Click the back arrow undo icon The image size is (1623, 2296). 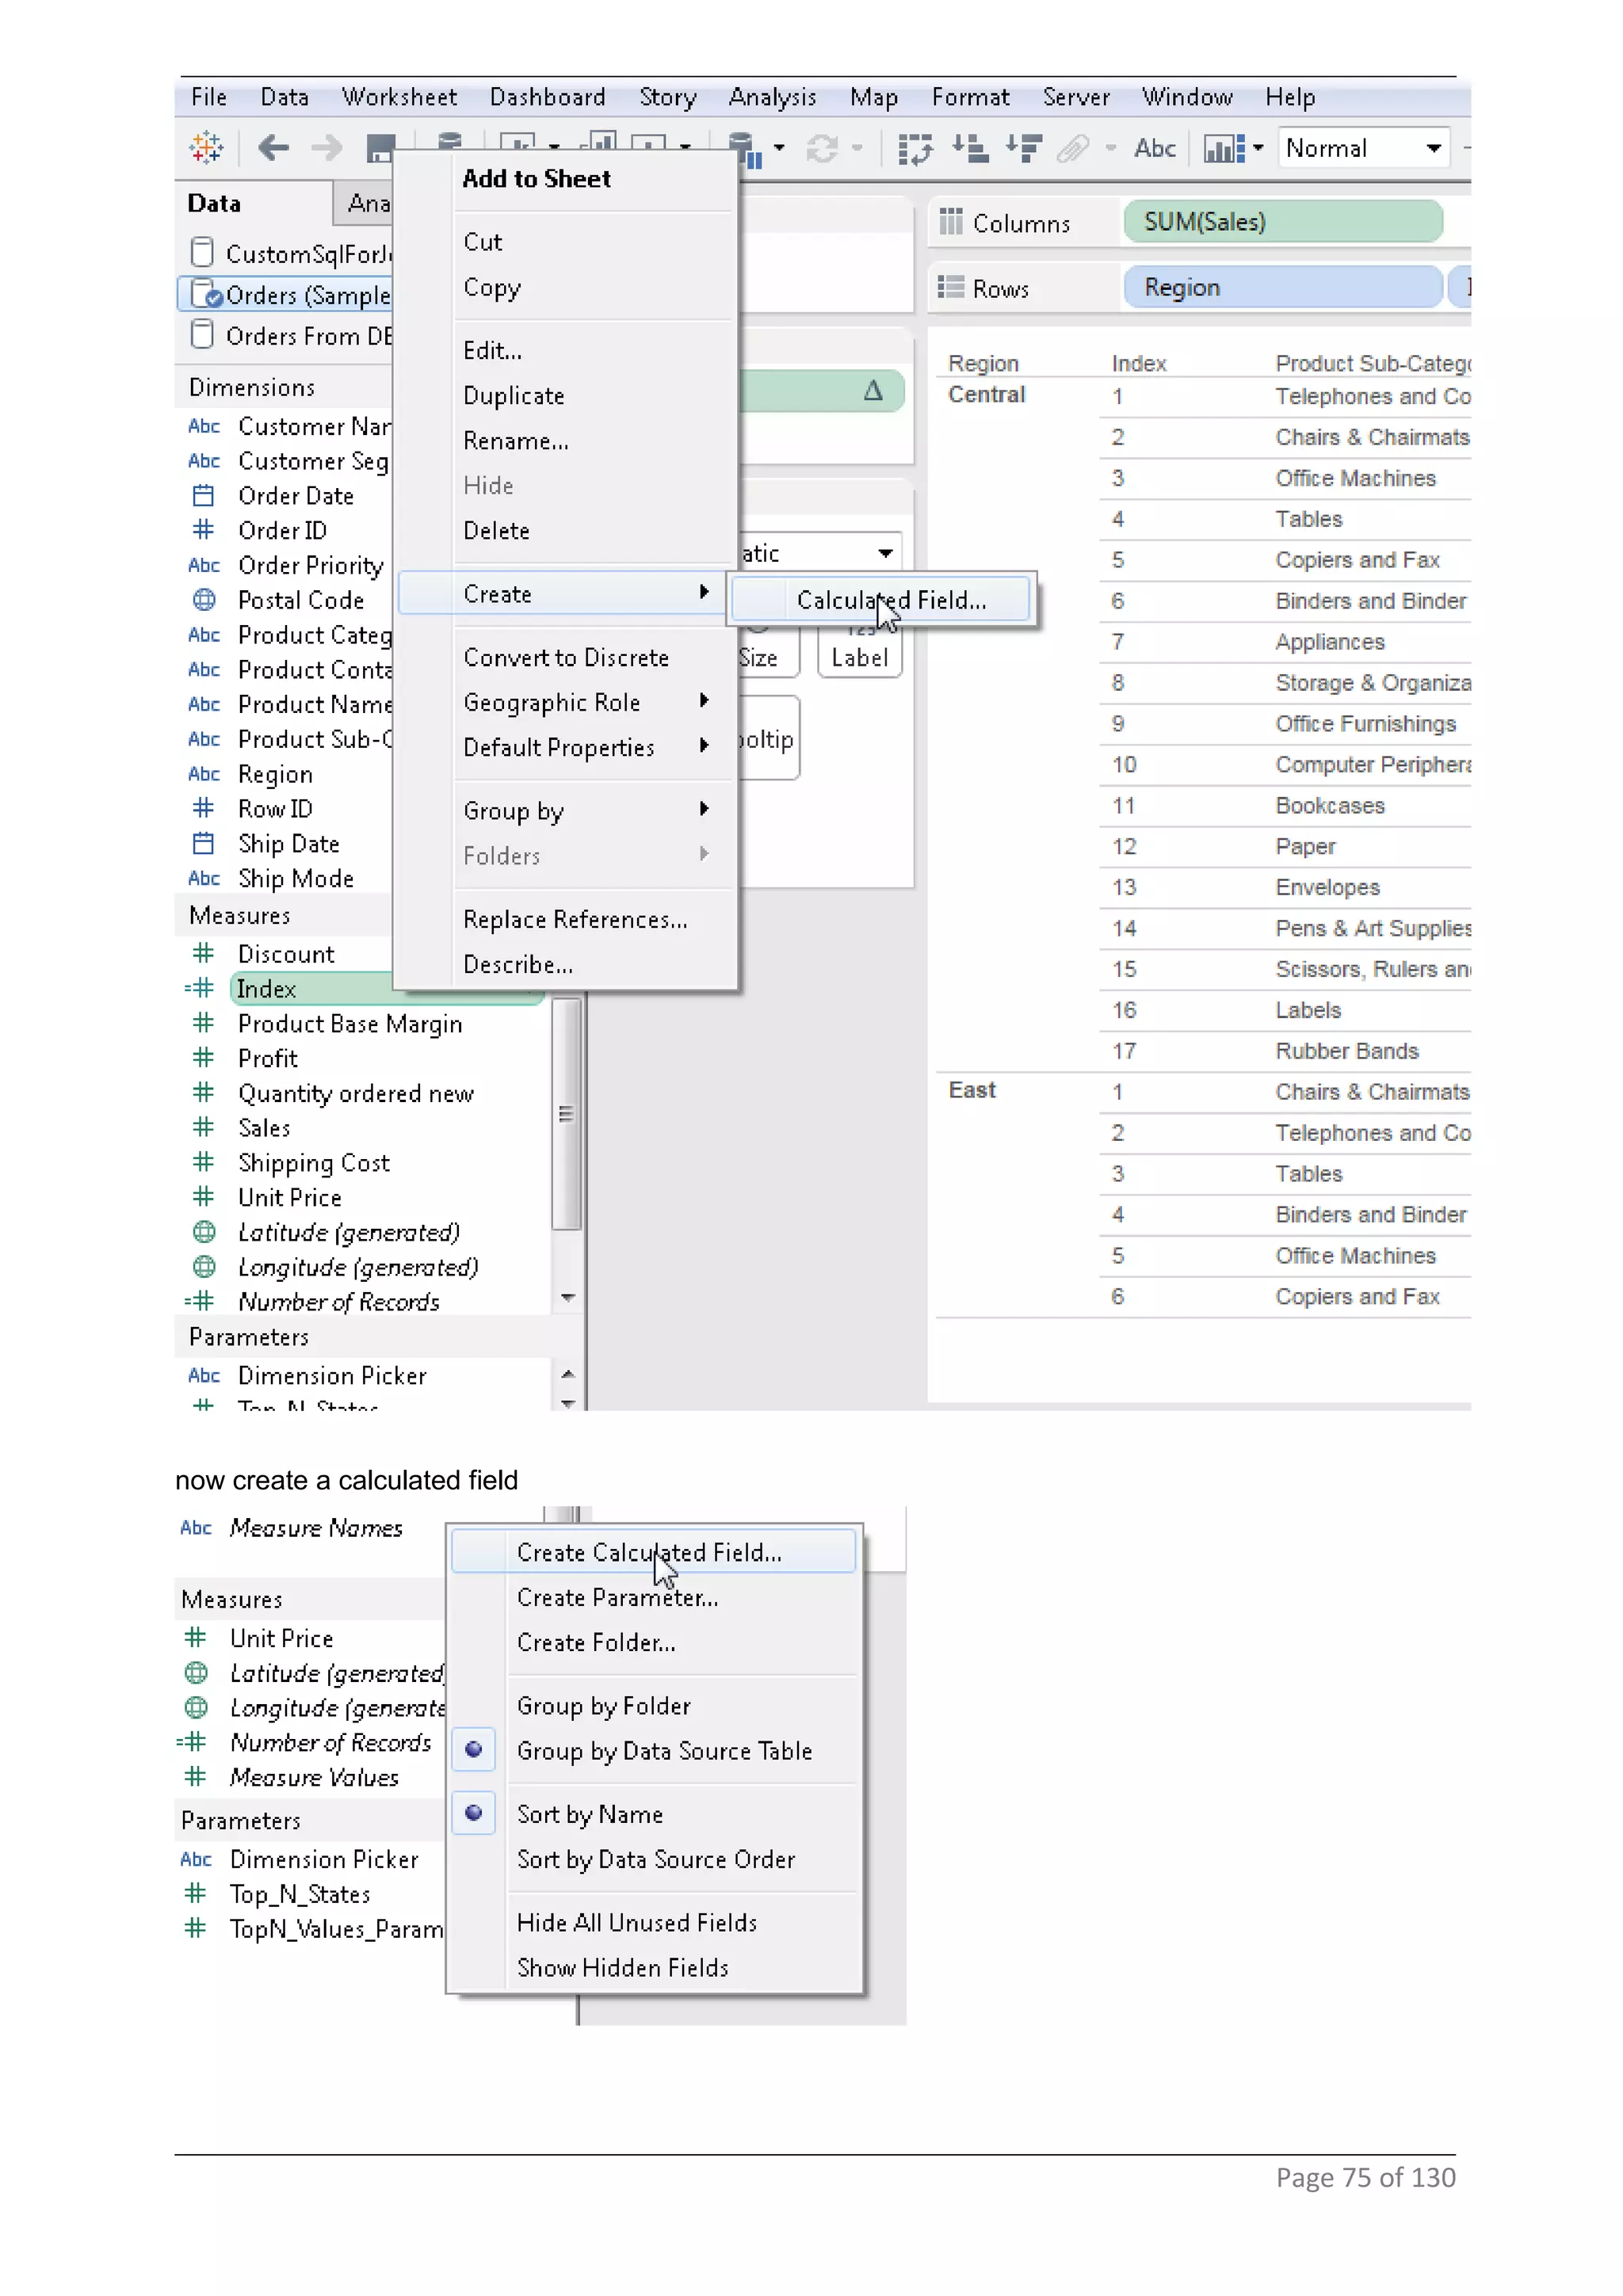pyautogui.click(x=273, y=148)
